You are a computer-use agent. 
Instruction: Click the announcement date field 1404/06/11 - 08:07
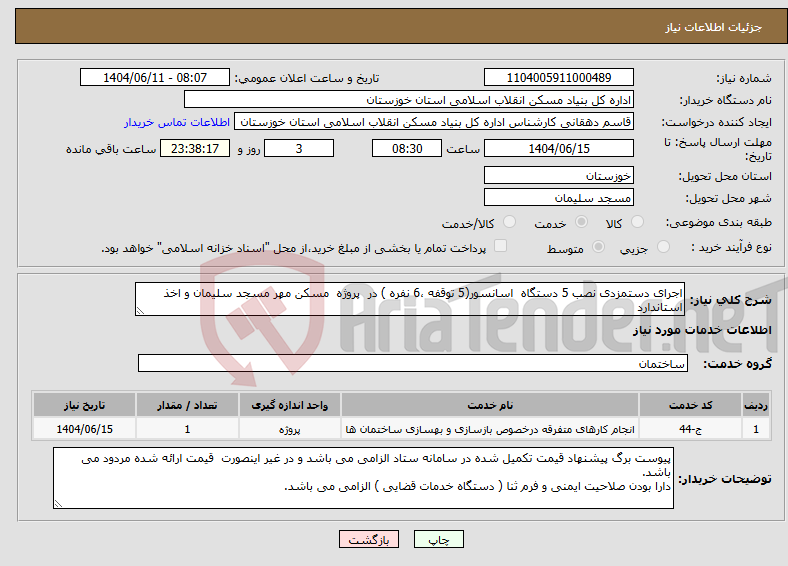[155, 77]
